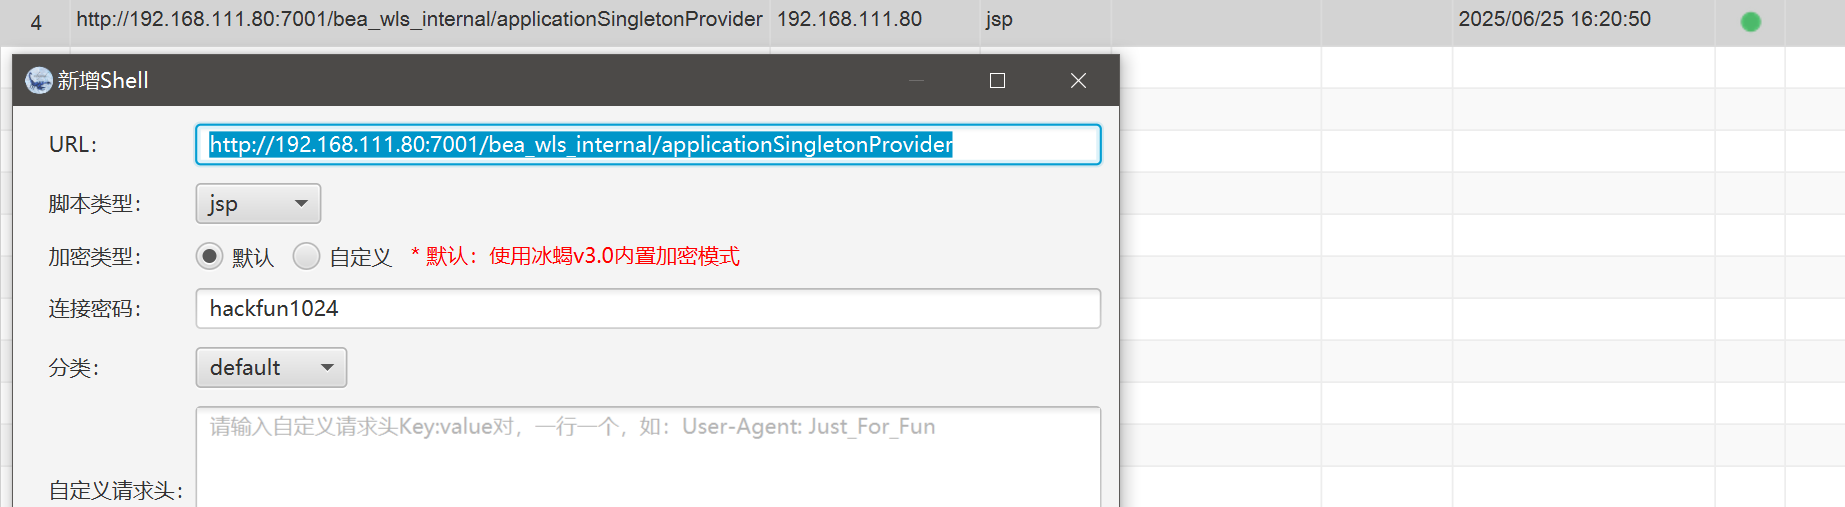
Task: Click the 连接密码 field containing hackfun1024
Action: [648, 308]
